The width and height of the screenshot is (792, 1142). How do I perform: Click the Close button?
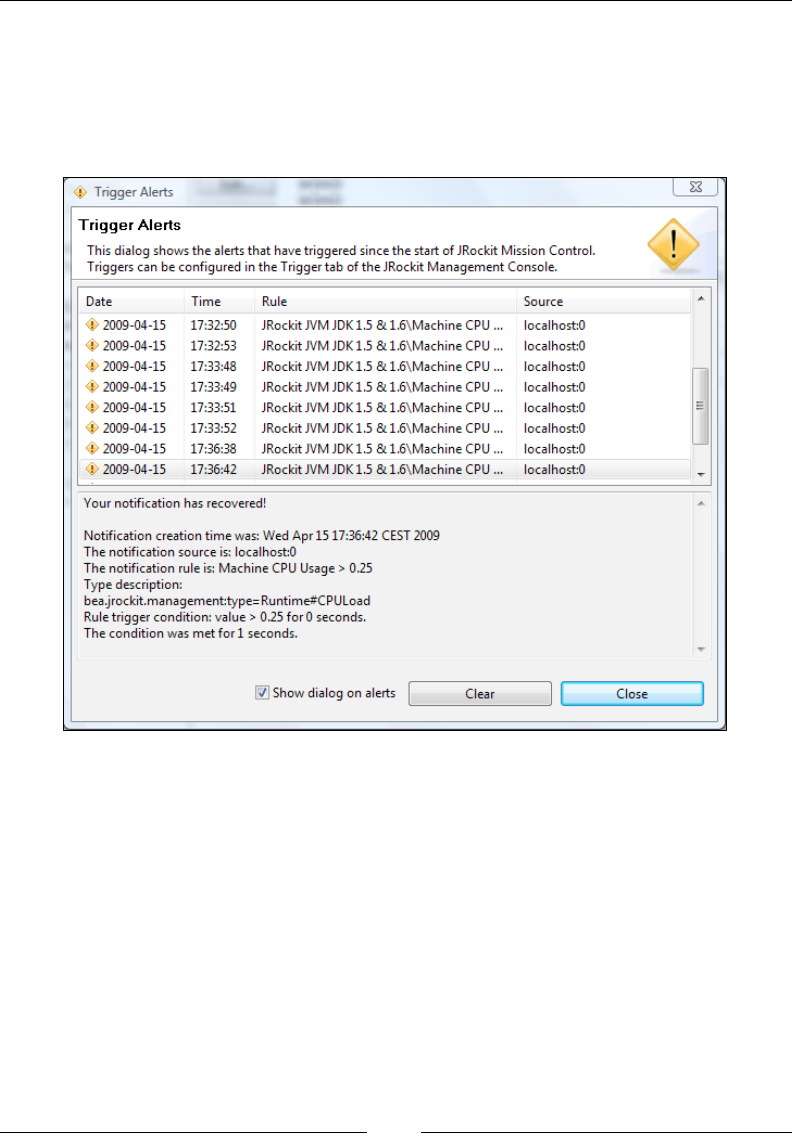coord(632,694)
